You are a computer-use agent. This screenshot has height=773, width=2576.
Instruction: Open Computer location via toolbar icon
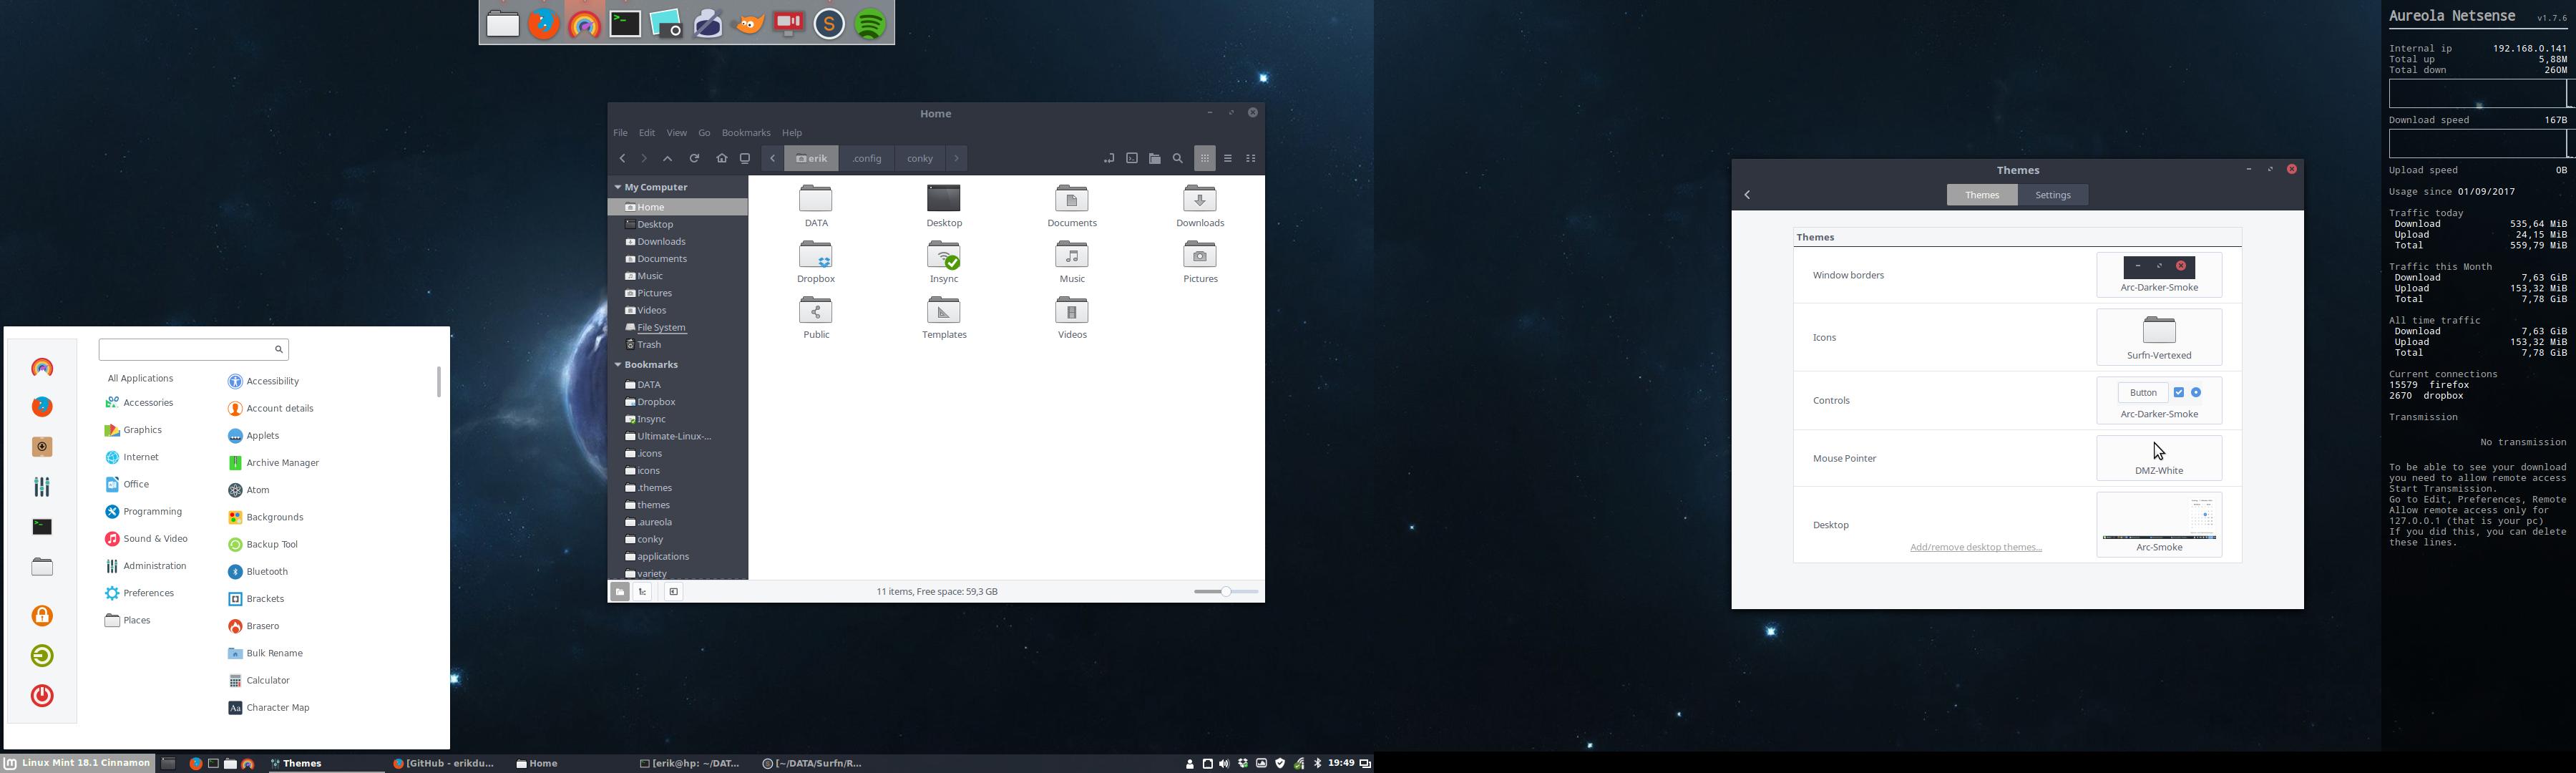pyautogui.click(x=745, y=159)
